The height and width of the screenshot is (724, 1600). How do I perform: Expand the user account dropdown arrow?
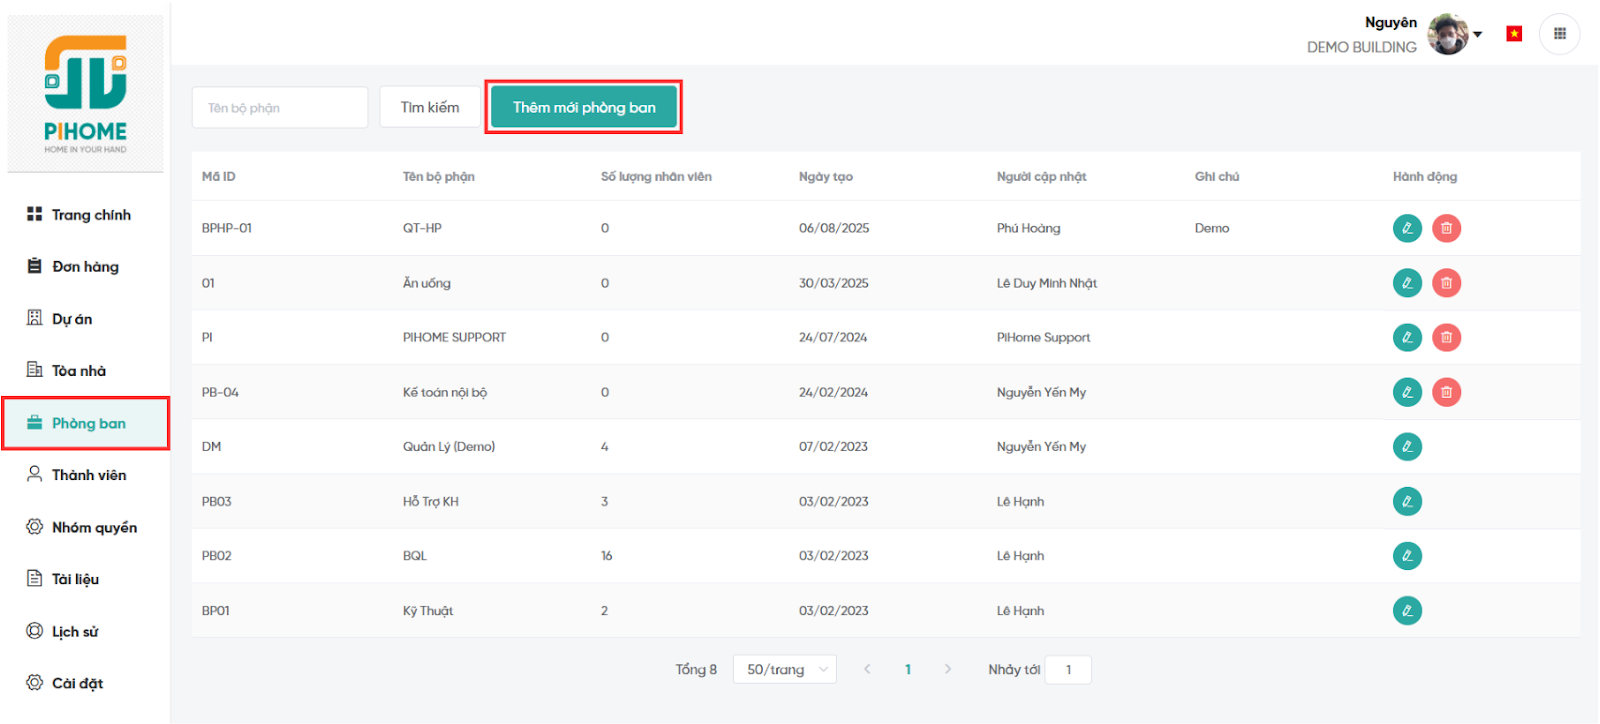click(x=1478, y=34)
